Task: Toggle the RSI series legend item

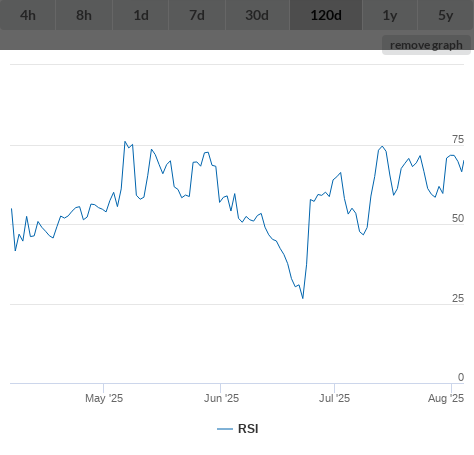Action: point(238,429)
